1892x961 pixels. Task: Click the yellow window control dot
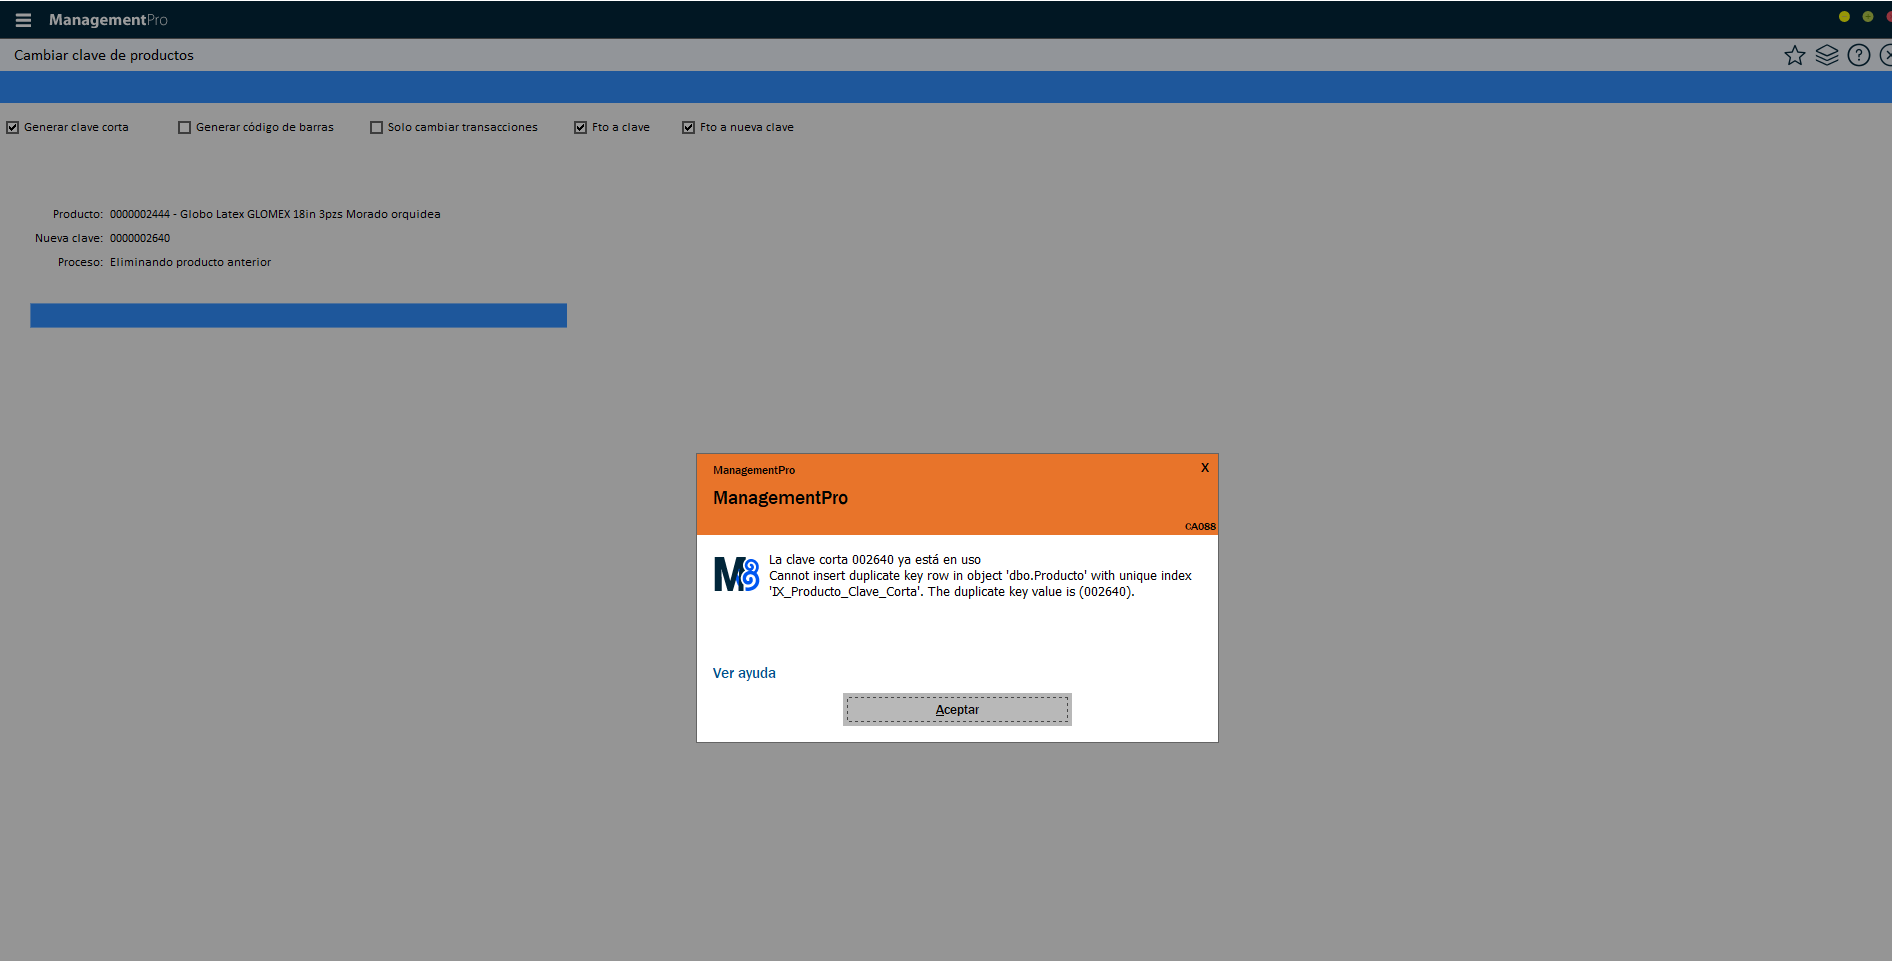(1844, 16)
